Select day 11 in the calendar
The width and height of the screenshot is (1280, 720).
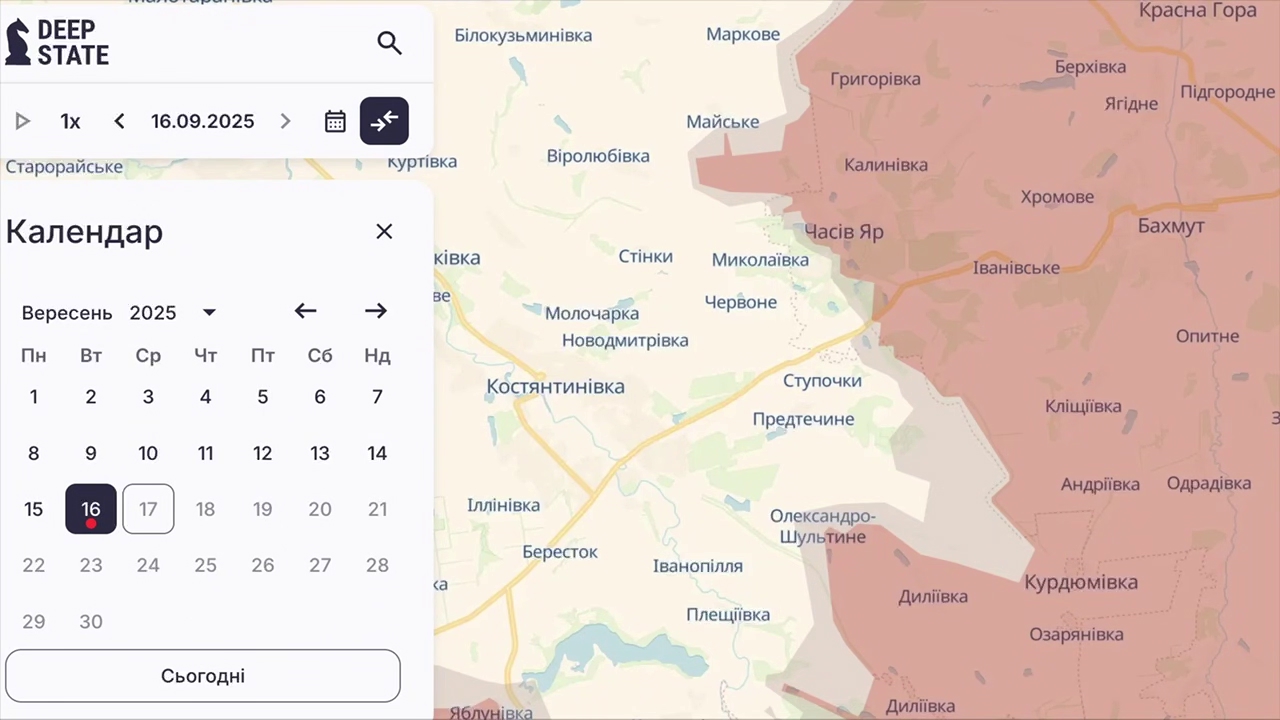205,453
